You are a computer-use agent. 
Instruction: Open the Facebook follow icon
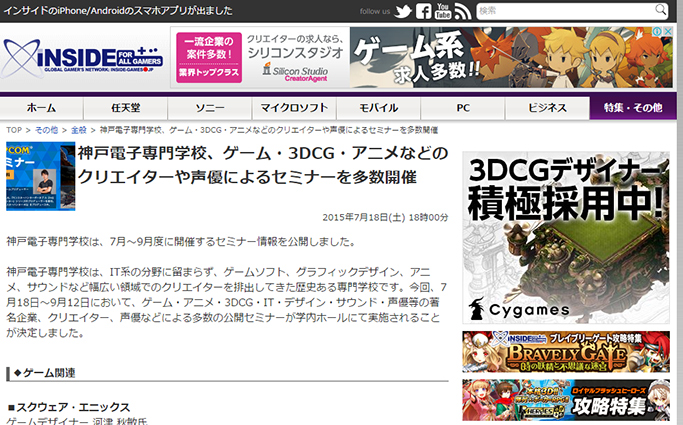(423, 11)
